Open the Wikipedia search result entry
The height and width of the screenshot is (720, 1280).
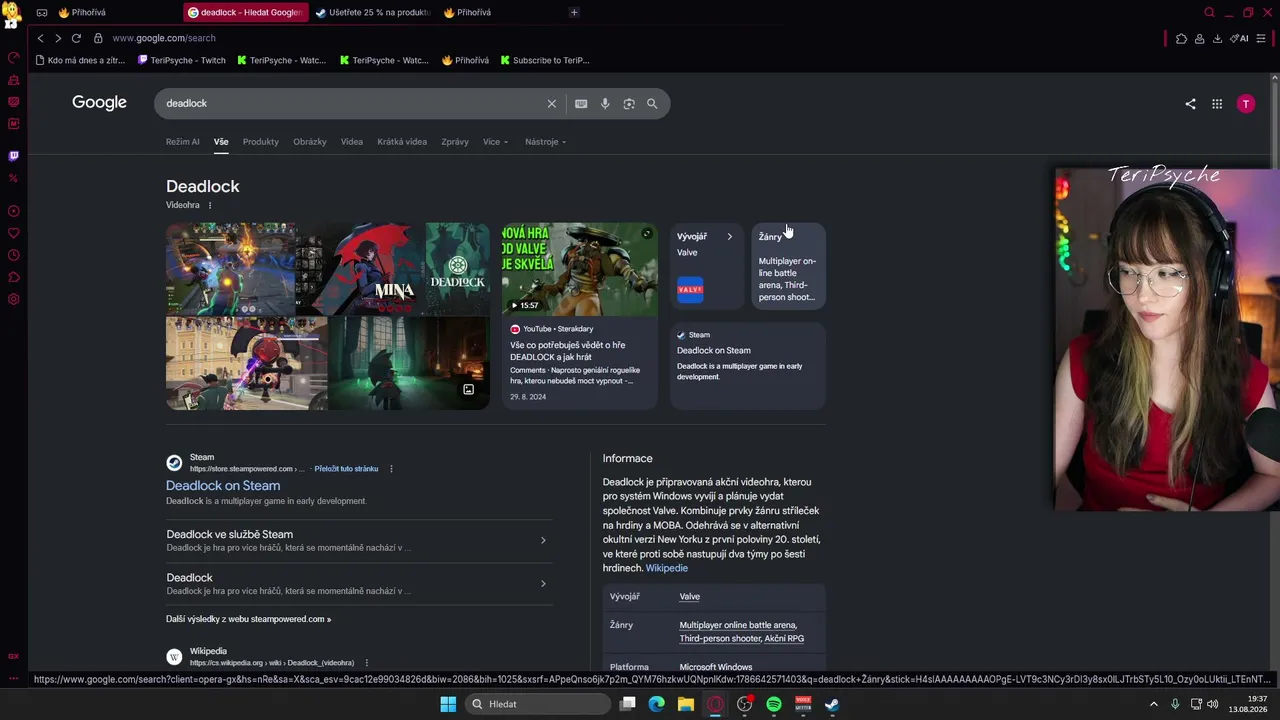click(x=271, y=657)
